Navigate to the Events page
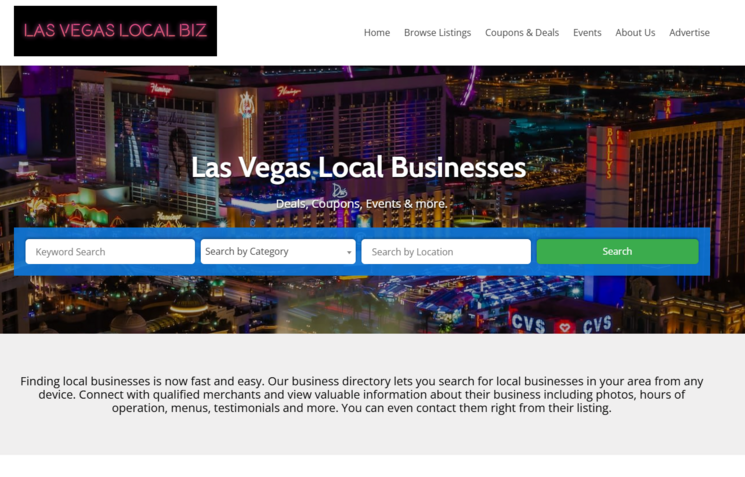This screenshot has height=477, width=745. click(587, 33)
